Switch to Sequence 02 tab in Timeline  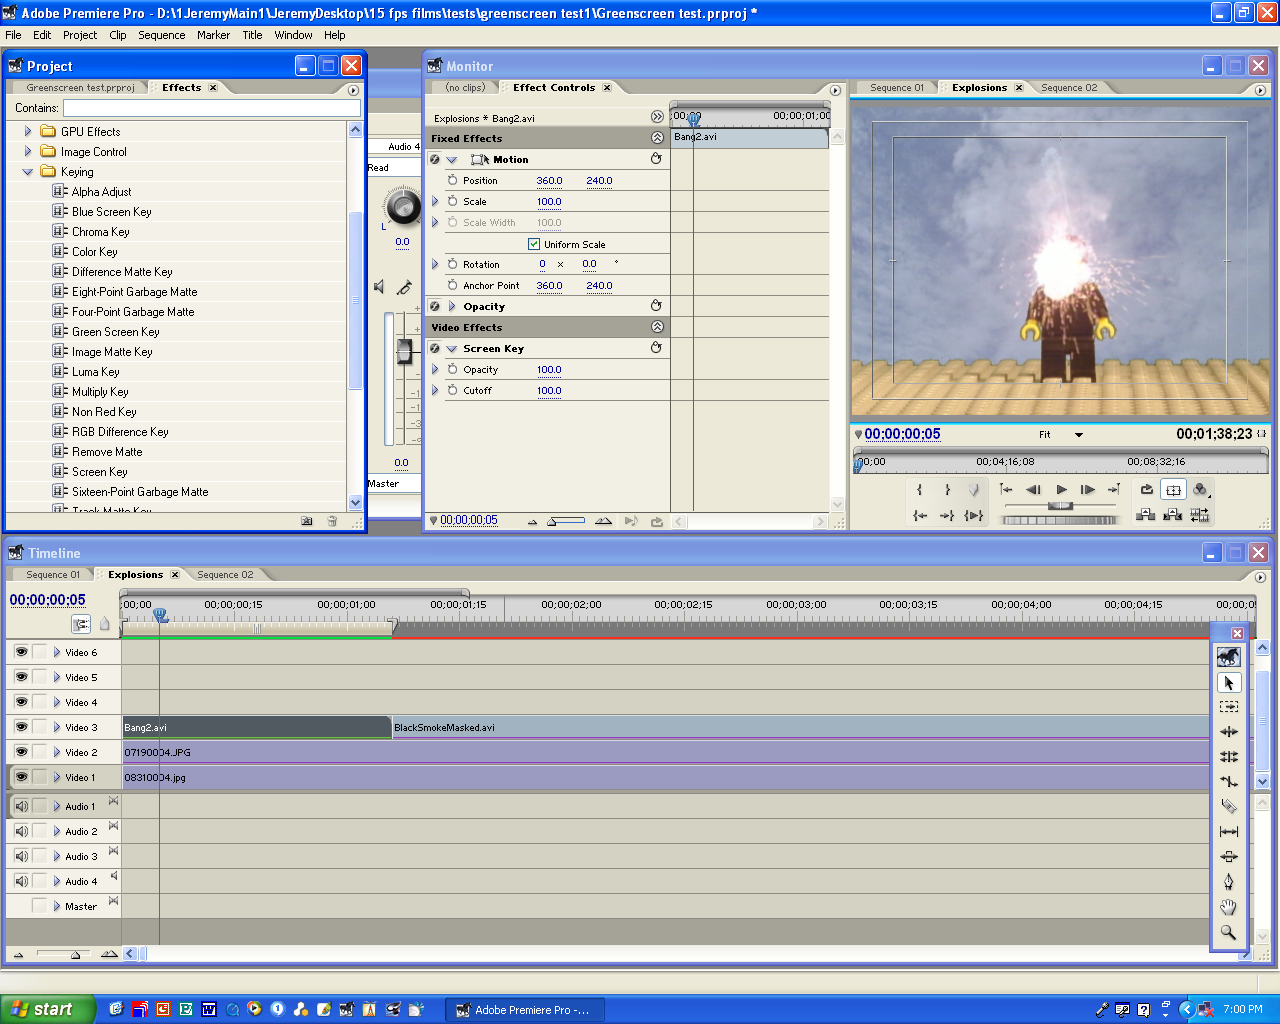pyautogui.click(x=225, y=575)
